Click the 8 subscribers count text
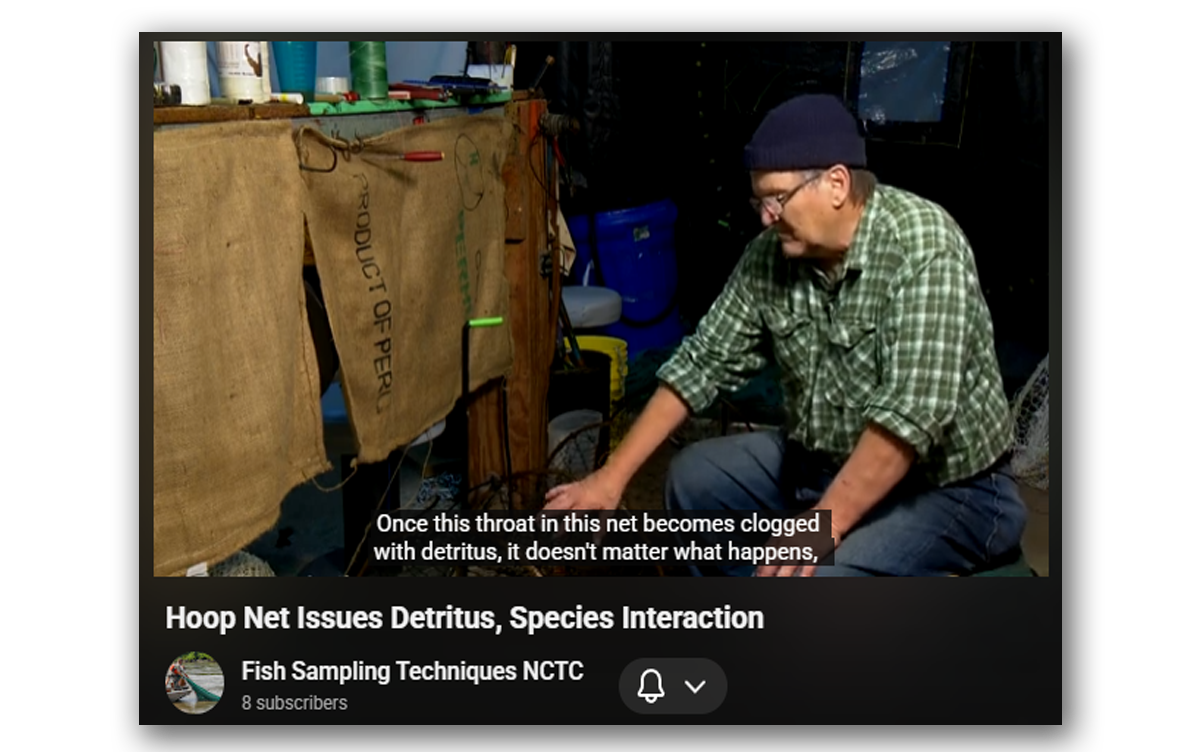Image resolution: width=1200 pixels, height=752 pixels. (294, 703)
